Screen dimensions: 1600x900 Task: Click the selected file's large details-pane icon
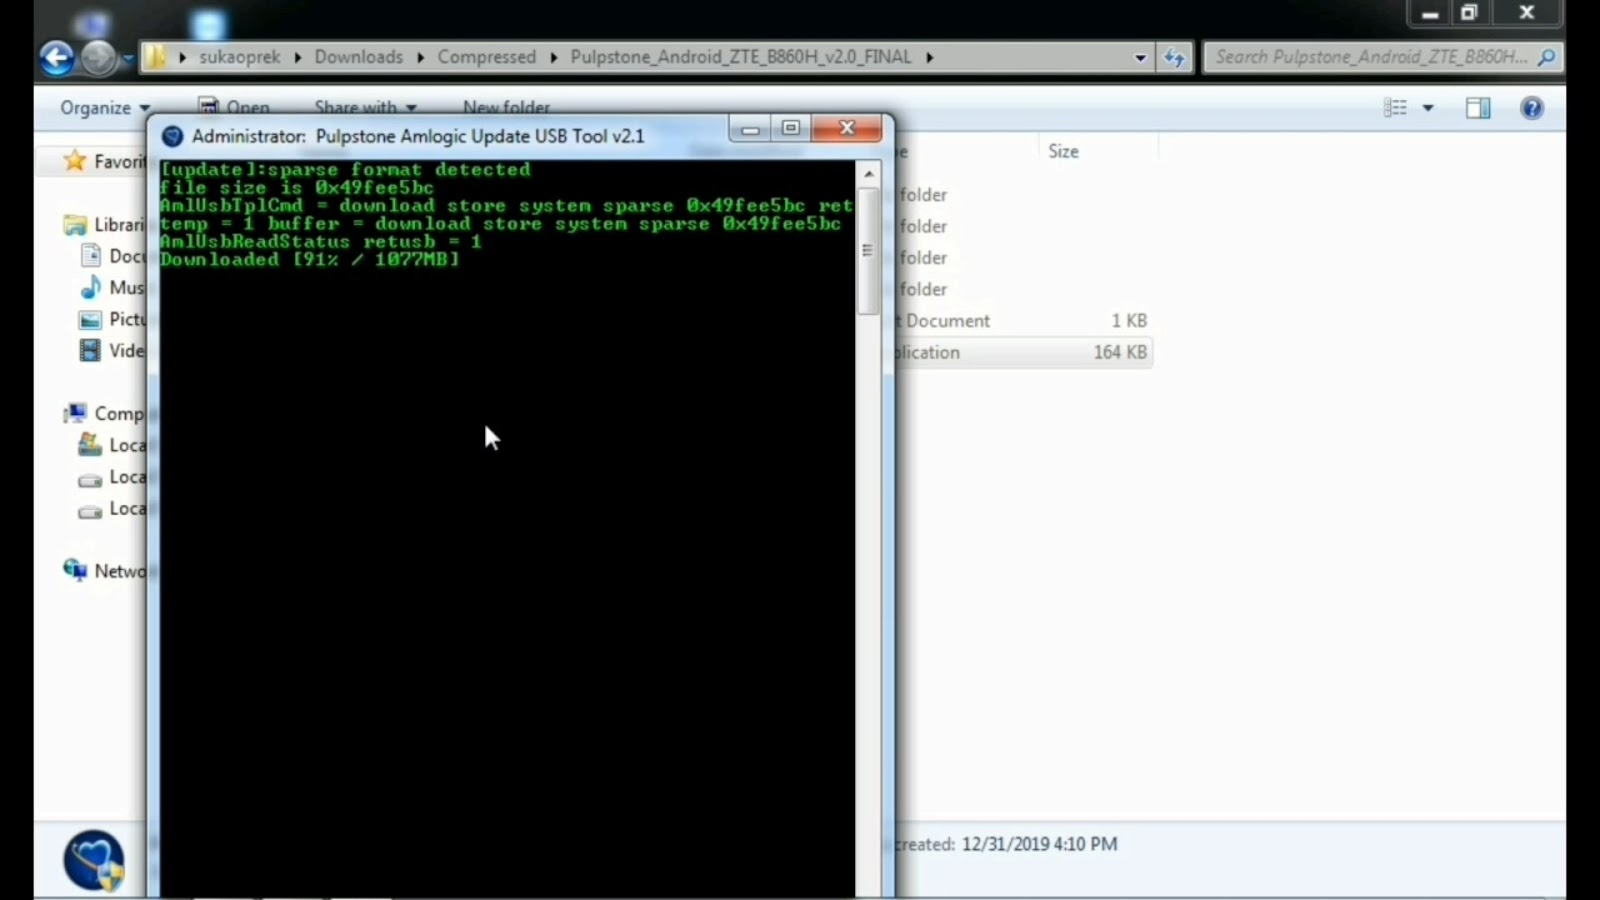coord(94,860)
